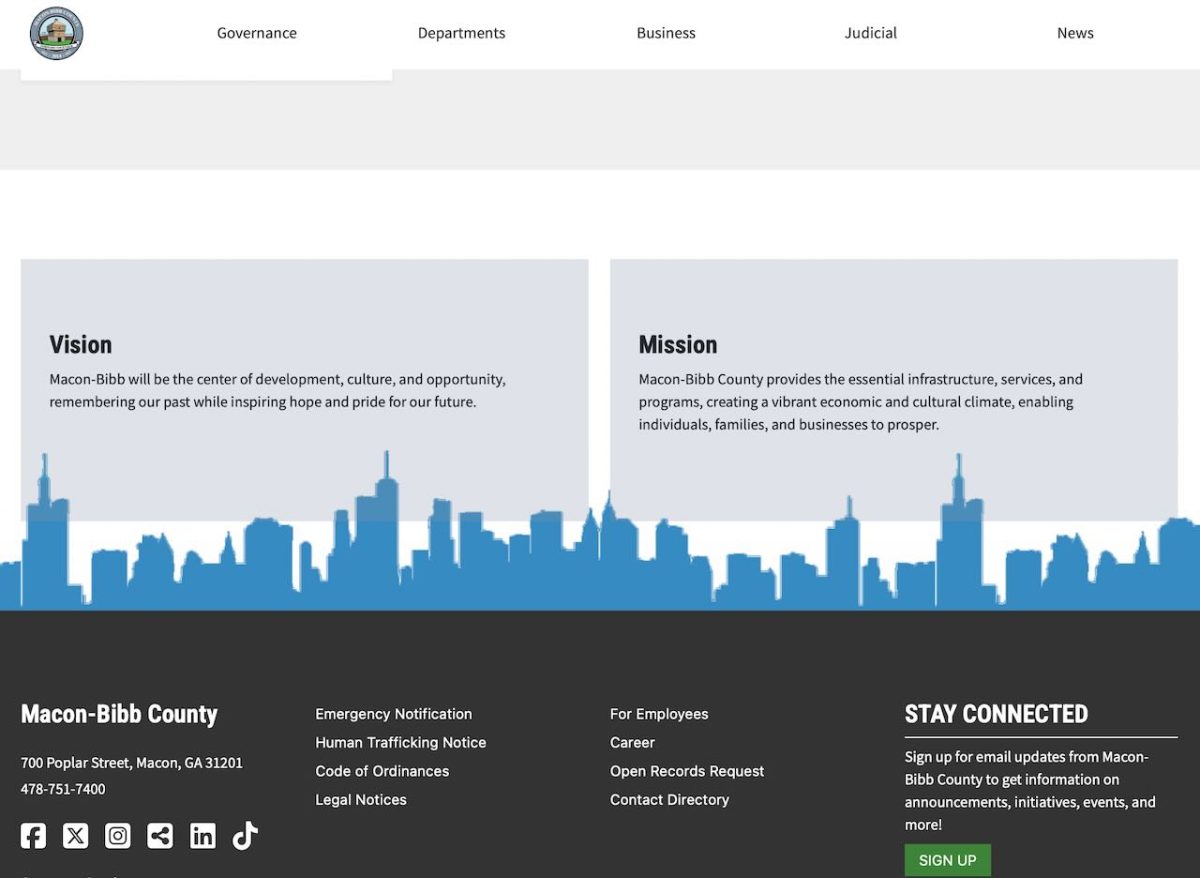The height and width of the screenshot is (878, 1200).
Task: Click the 700 Poplar Street address
Action: pyautogui.click(x=132, y=763)
